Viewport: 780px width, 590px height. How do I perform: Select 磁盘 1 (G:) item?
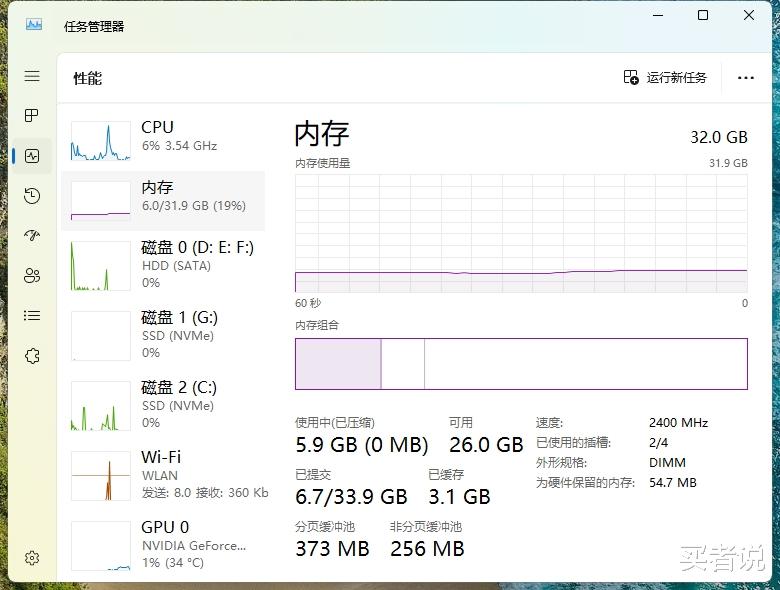[163, 335]
